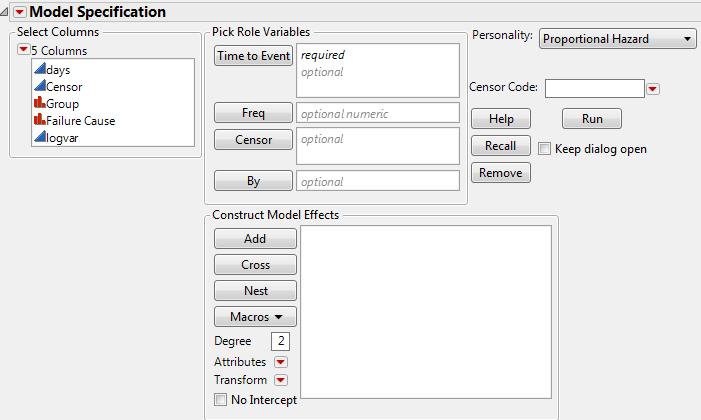Open the Attributes red triangle menu
The width and height of the screenshot is (701, 420).
coord(281,362)
